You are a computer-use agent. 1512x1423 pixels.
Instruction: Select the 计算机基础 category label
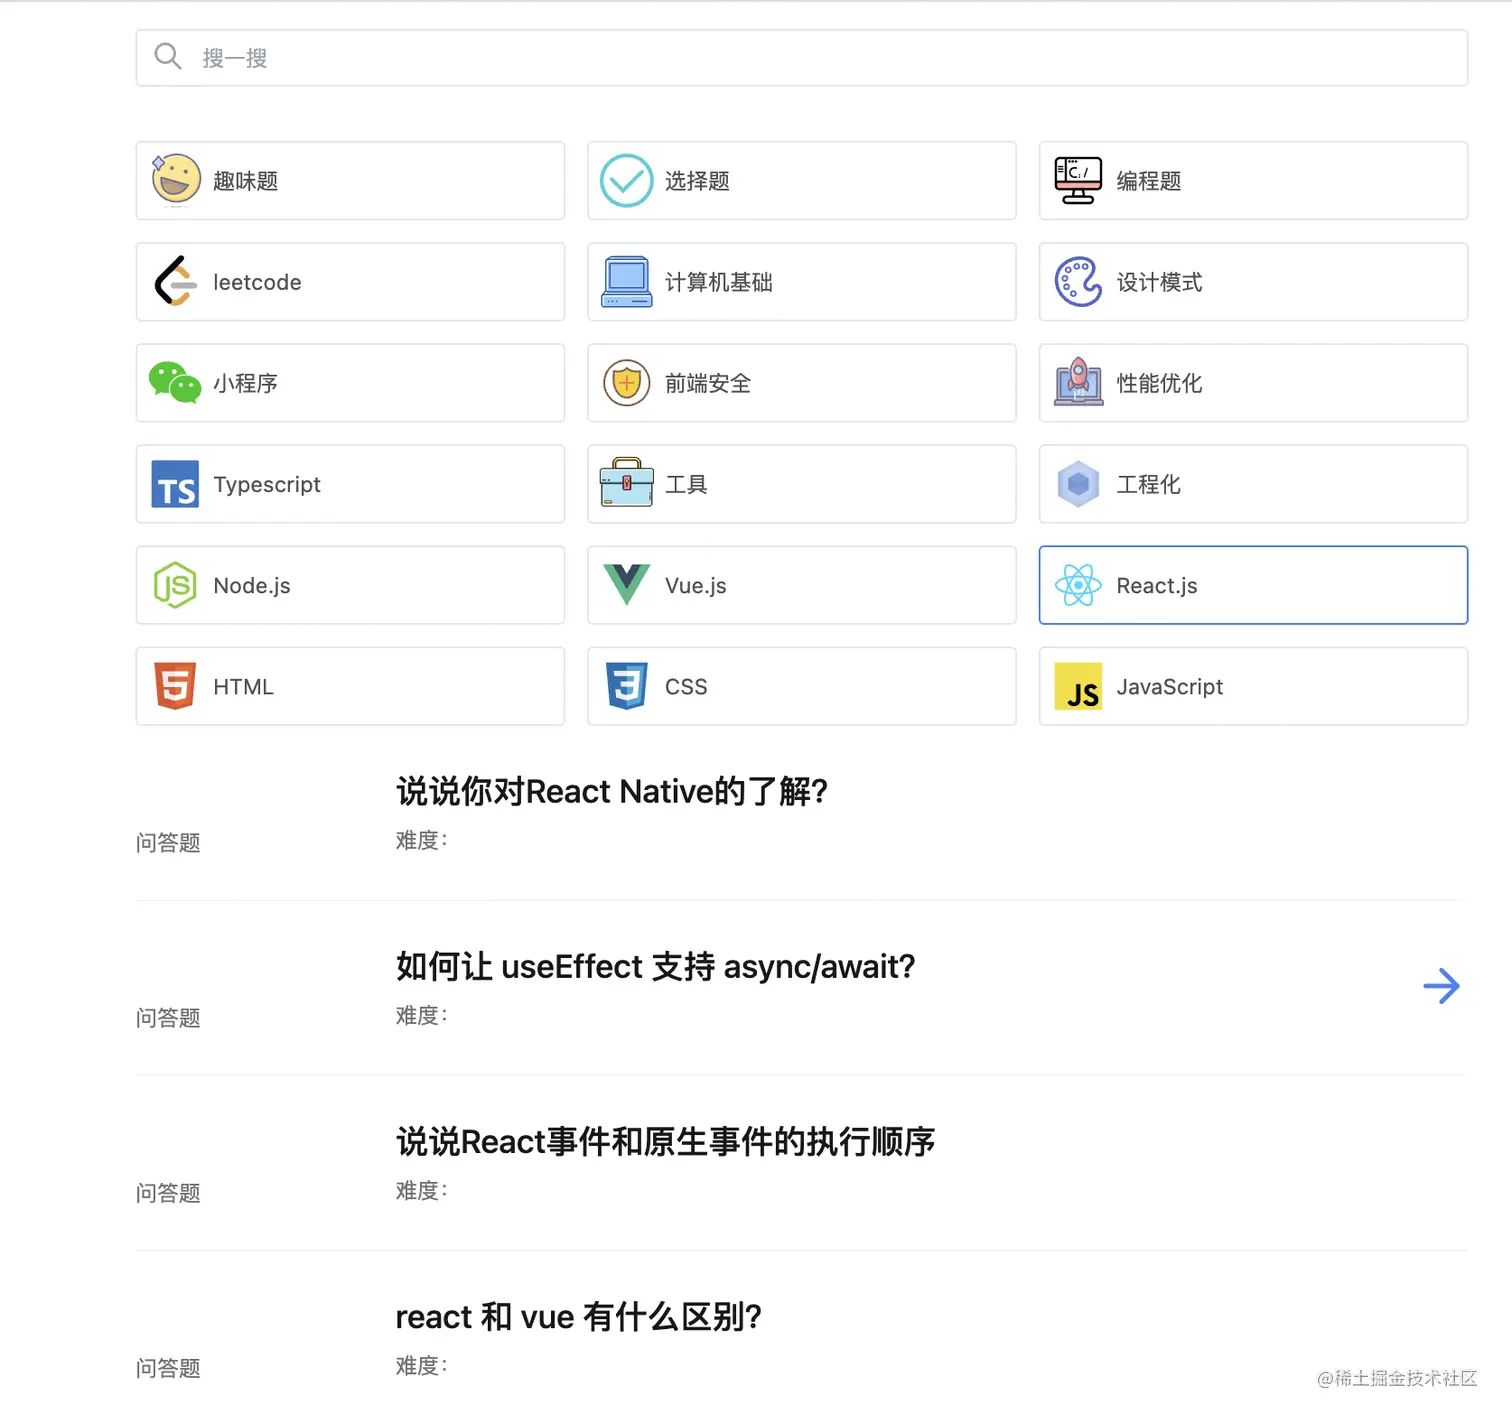coord(719,282)
